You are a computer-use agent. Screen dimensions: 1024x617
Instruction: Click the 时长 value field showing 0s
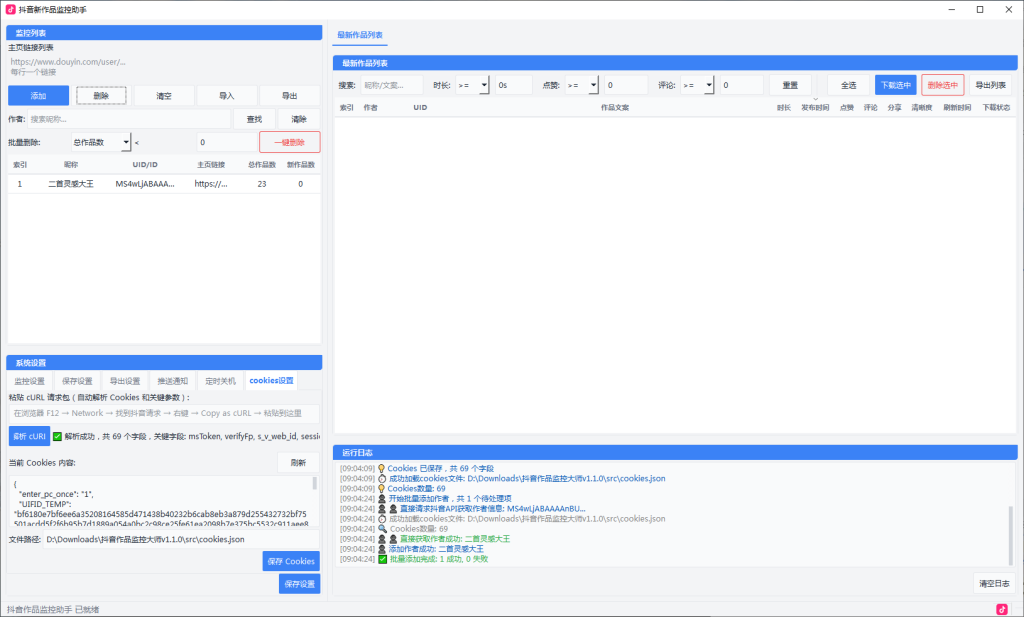[513, 85]
